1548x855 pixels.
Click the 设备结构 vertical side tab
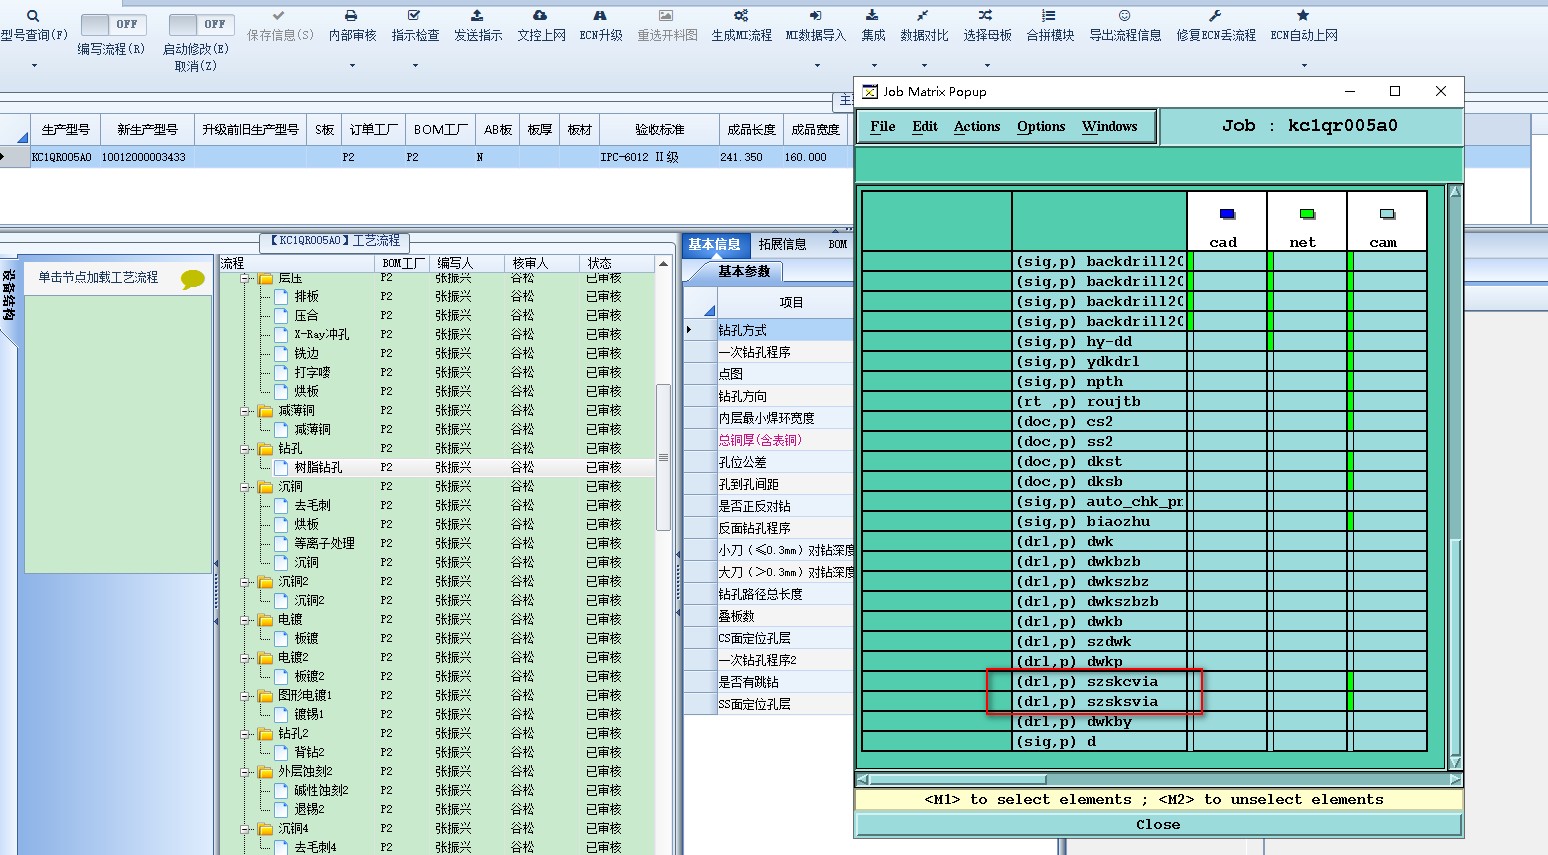9,297
